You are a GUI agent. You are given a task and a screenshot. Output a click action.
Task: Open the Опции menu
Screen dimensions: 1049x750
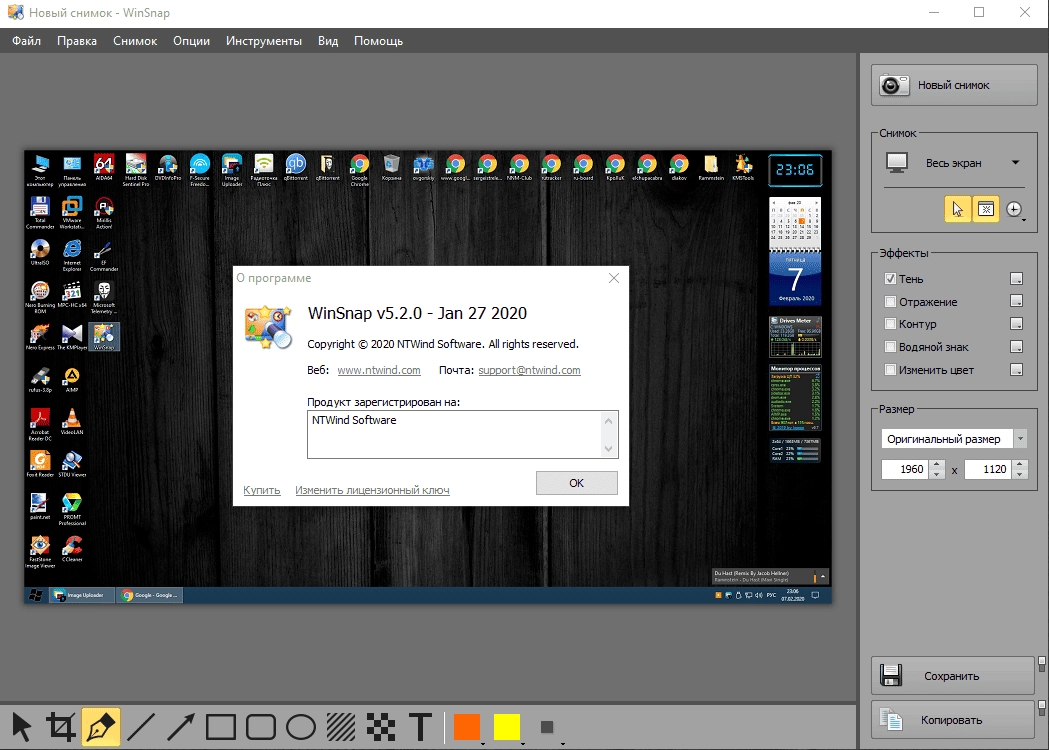tap(191, 41)
